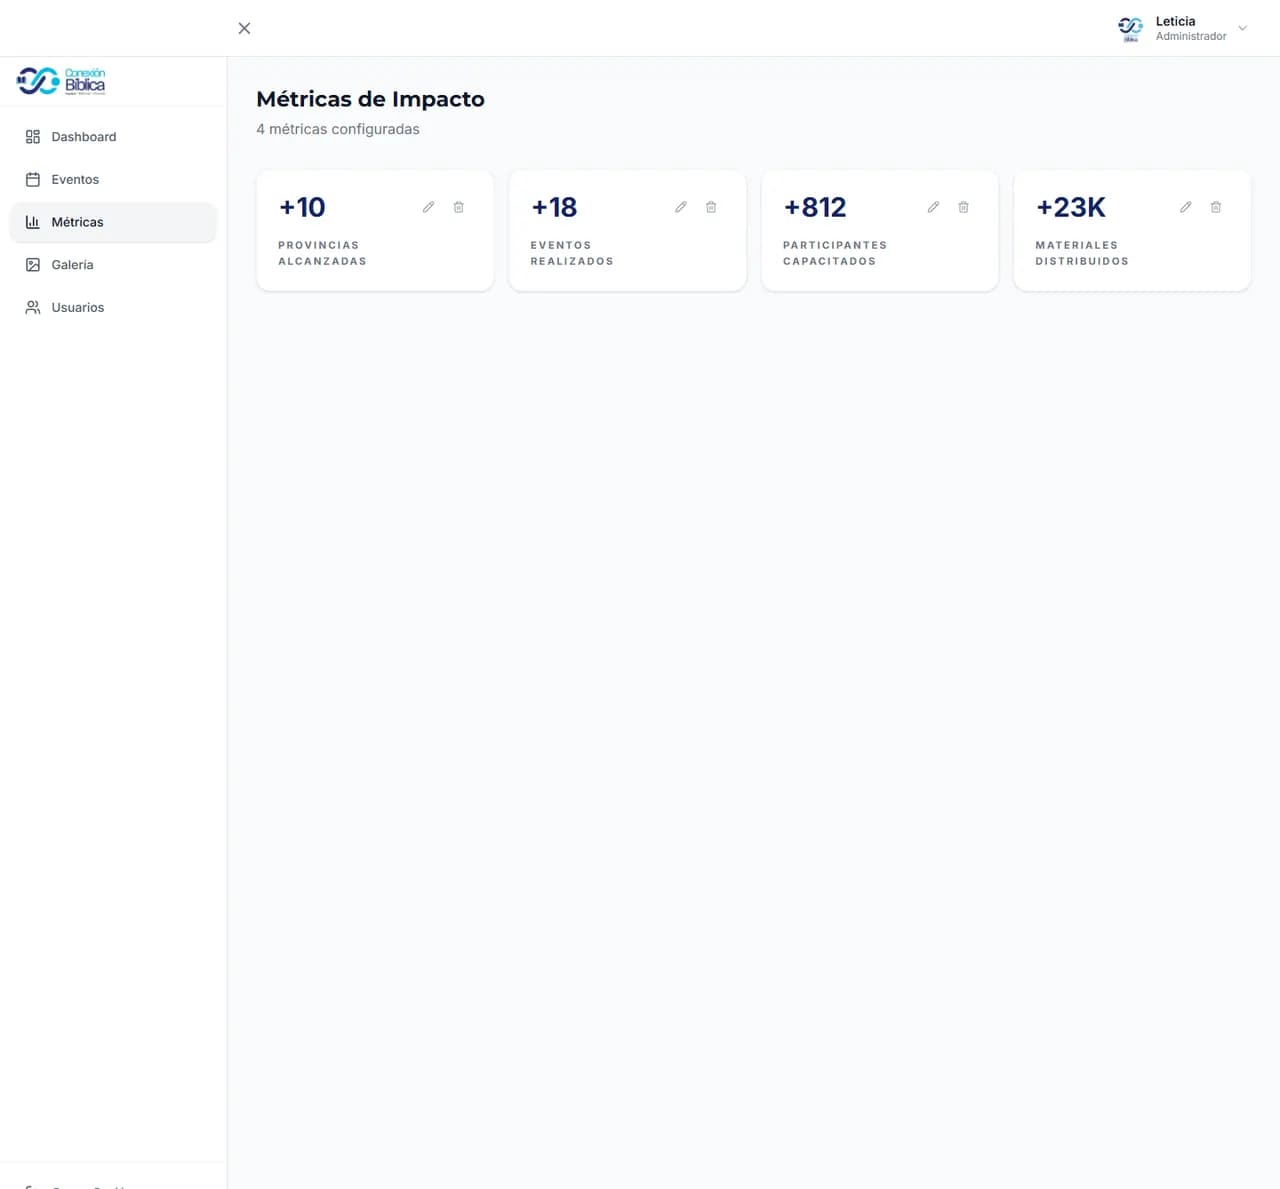Viewport: 1280px width, 1189px height.
Task: Select the Métricas menu item
Action: click(113, 222)
